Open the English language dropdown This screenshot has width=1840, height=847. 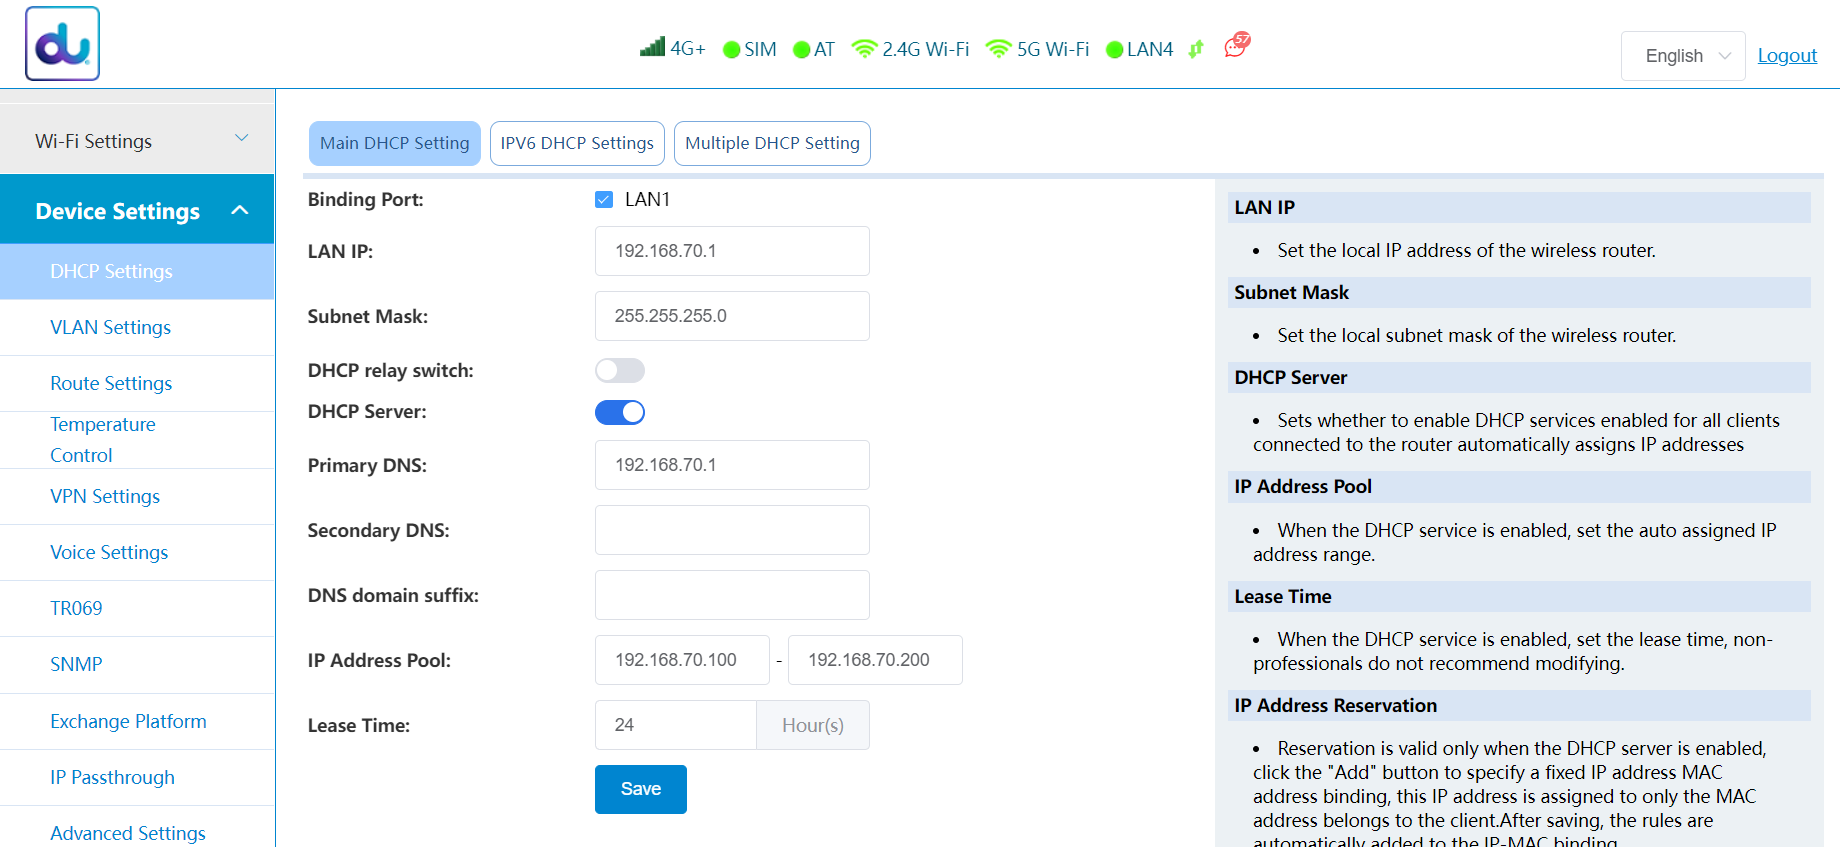coord(1683,56)
